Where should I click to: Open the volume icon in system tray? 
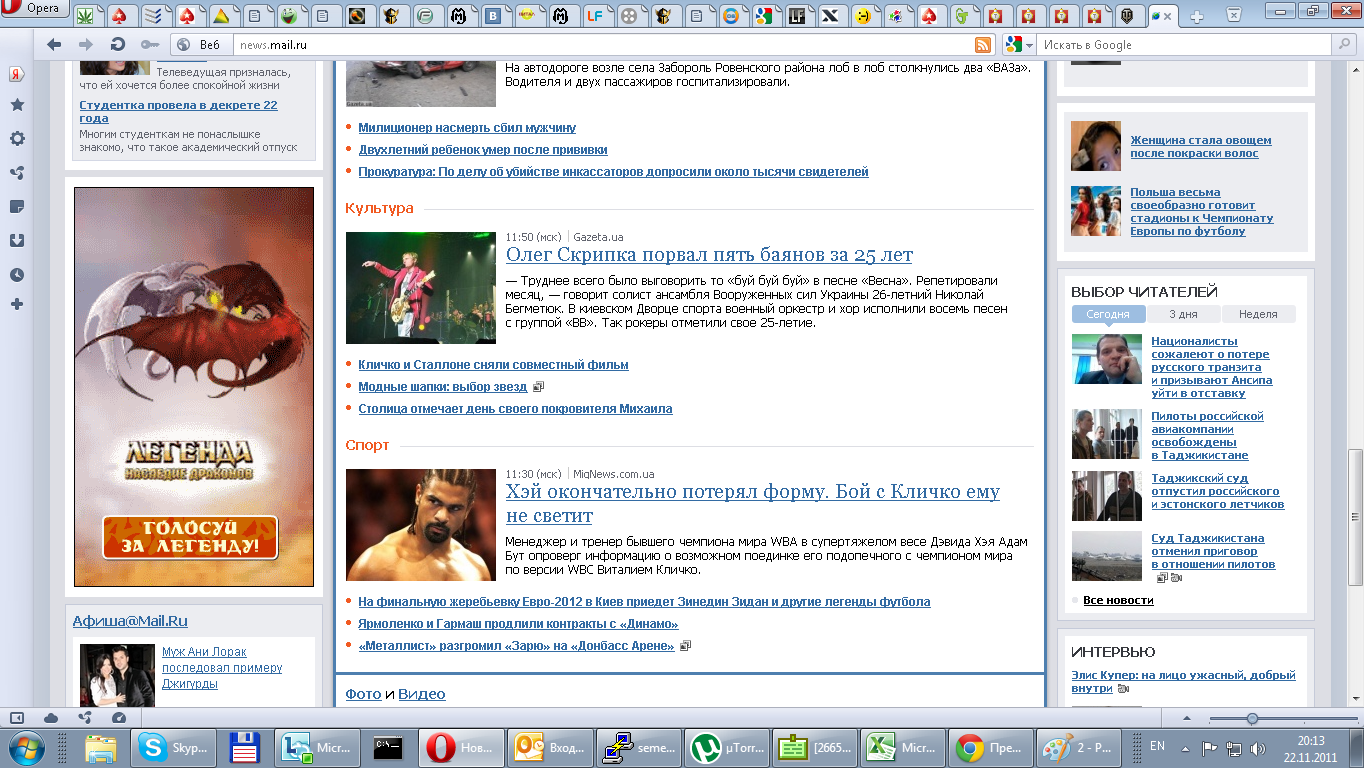(x=1258, y=747)
